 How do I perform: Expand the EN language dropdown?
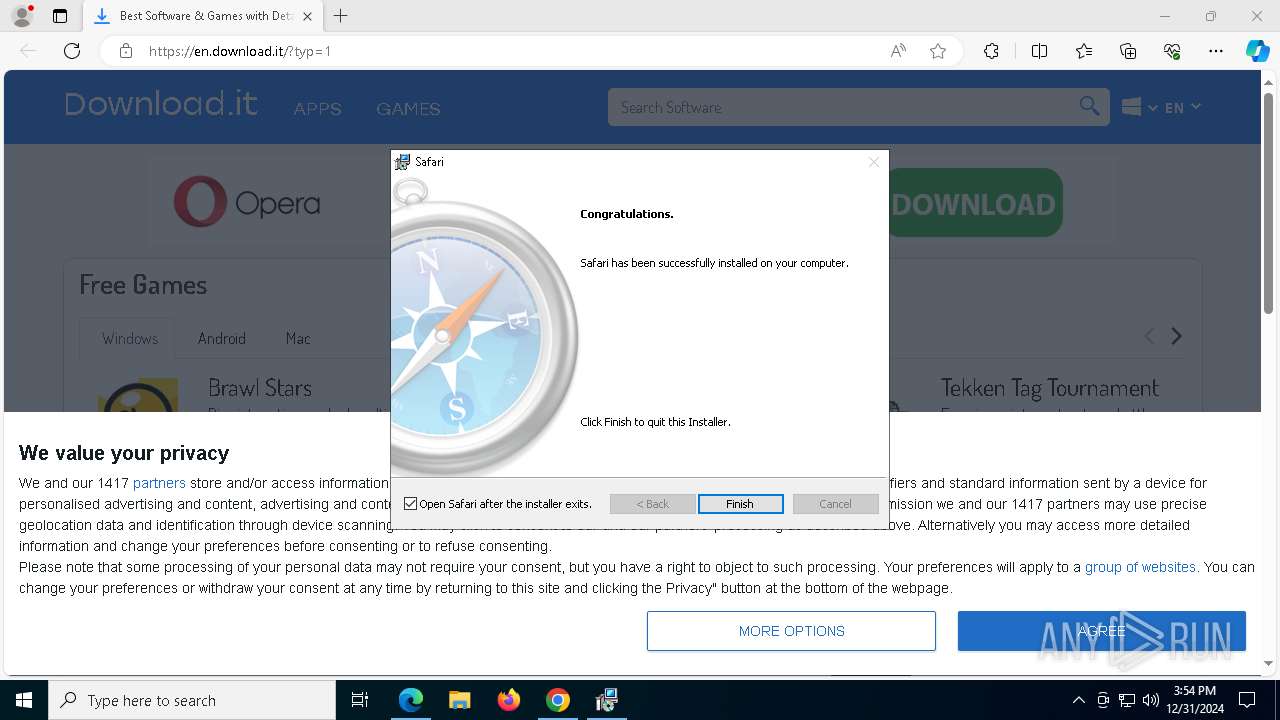[x=1183, y=107]
